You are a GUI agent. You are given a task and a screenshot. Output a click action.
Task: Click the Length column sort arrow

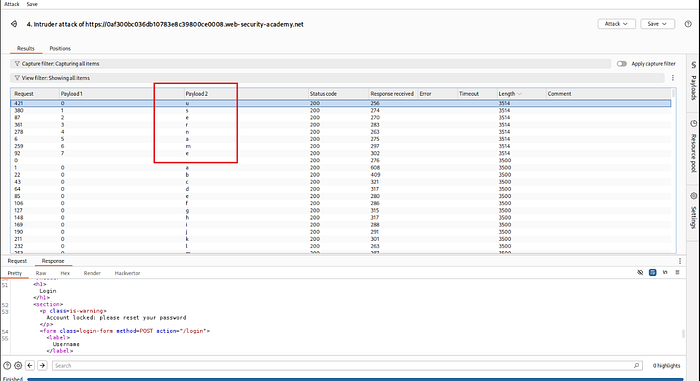click(519, 94)
